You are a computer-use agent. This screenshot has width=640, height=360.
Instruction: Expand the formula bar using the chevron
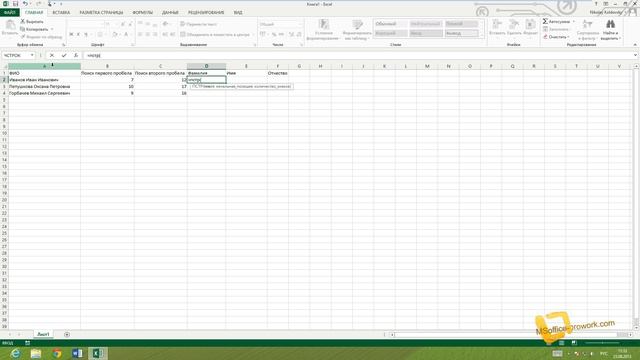click(x=635, y=55)
